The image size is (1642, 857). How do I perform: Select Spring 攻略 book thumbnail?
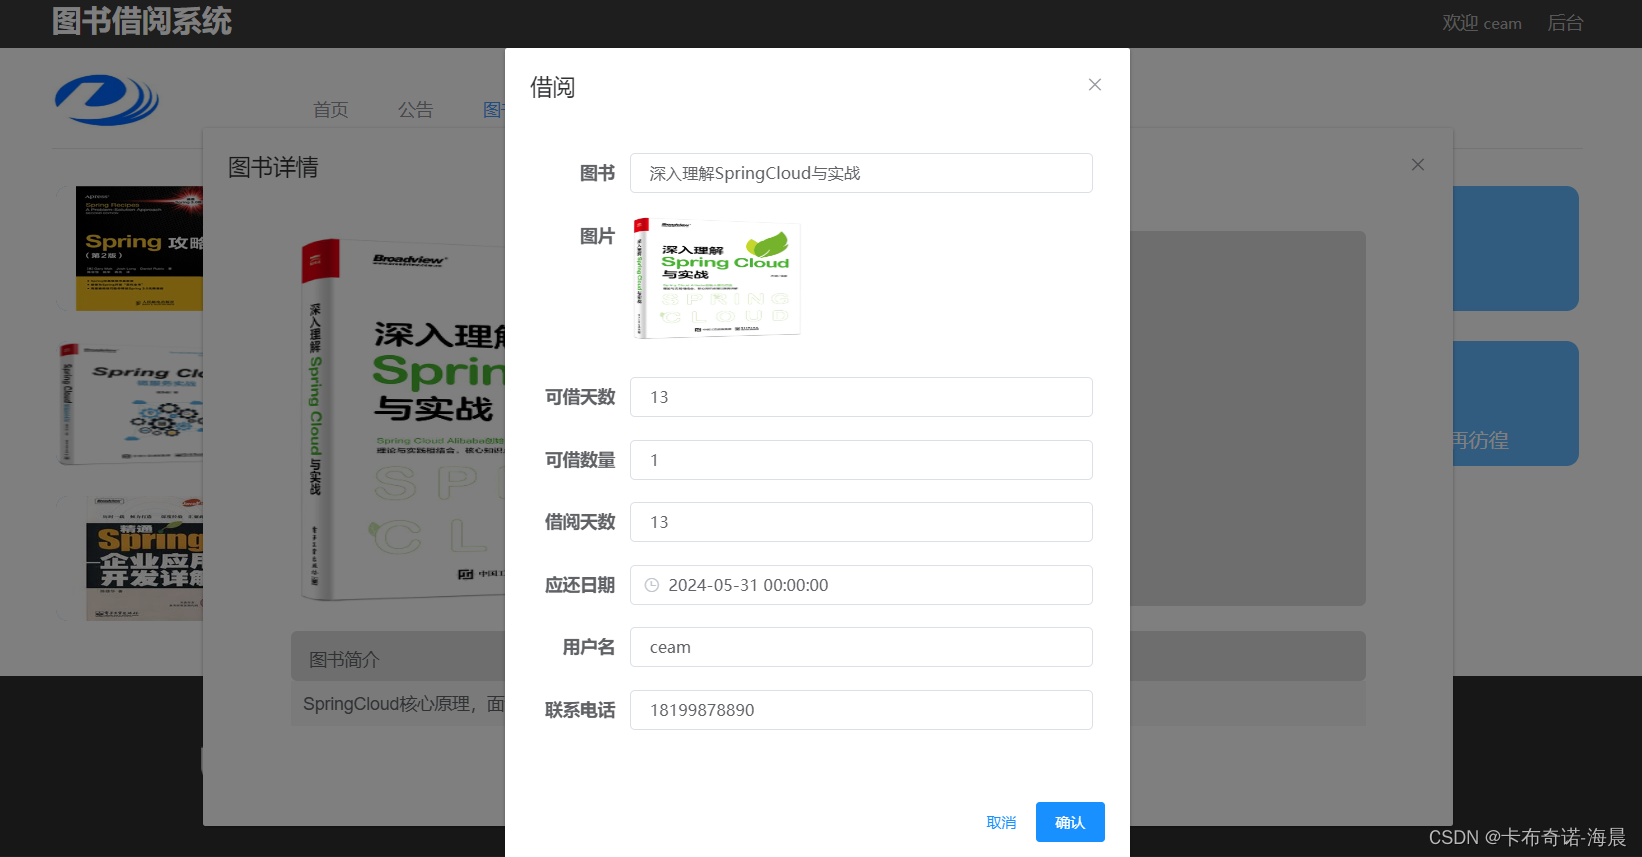click(x=139, y=248)
